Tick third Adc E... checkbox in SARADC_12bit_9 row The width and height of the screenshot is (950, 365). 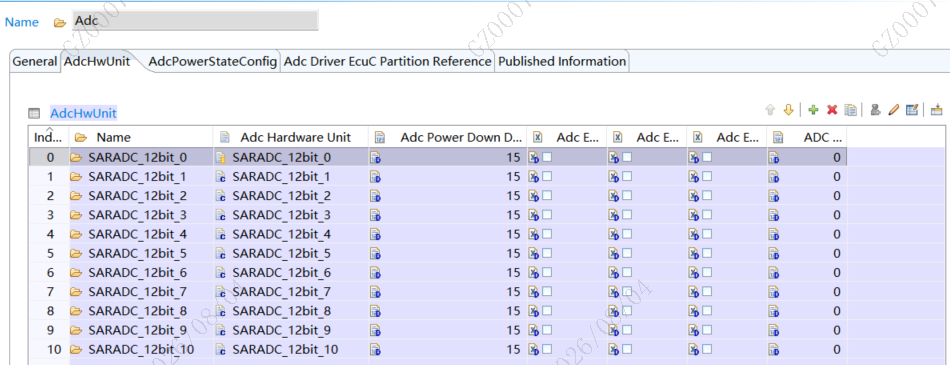(x=707, y=331)
